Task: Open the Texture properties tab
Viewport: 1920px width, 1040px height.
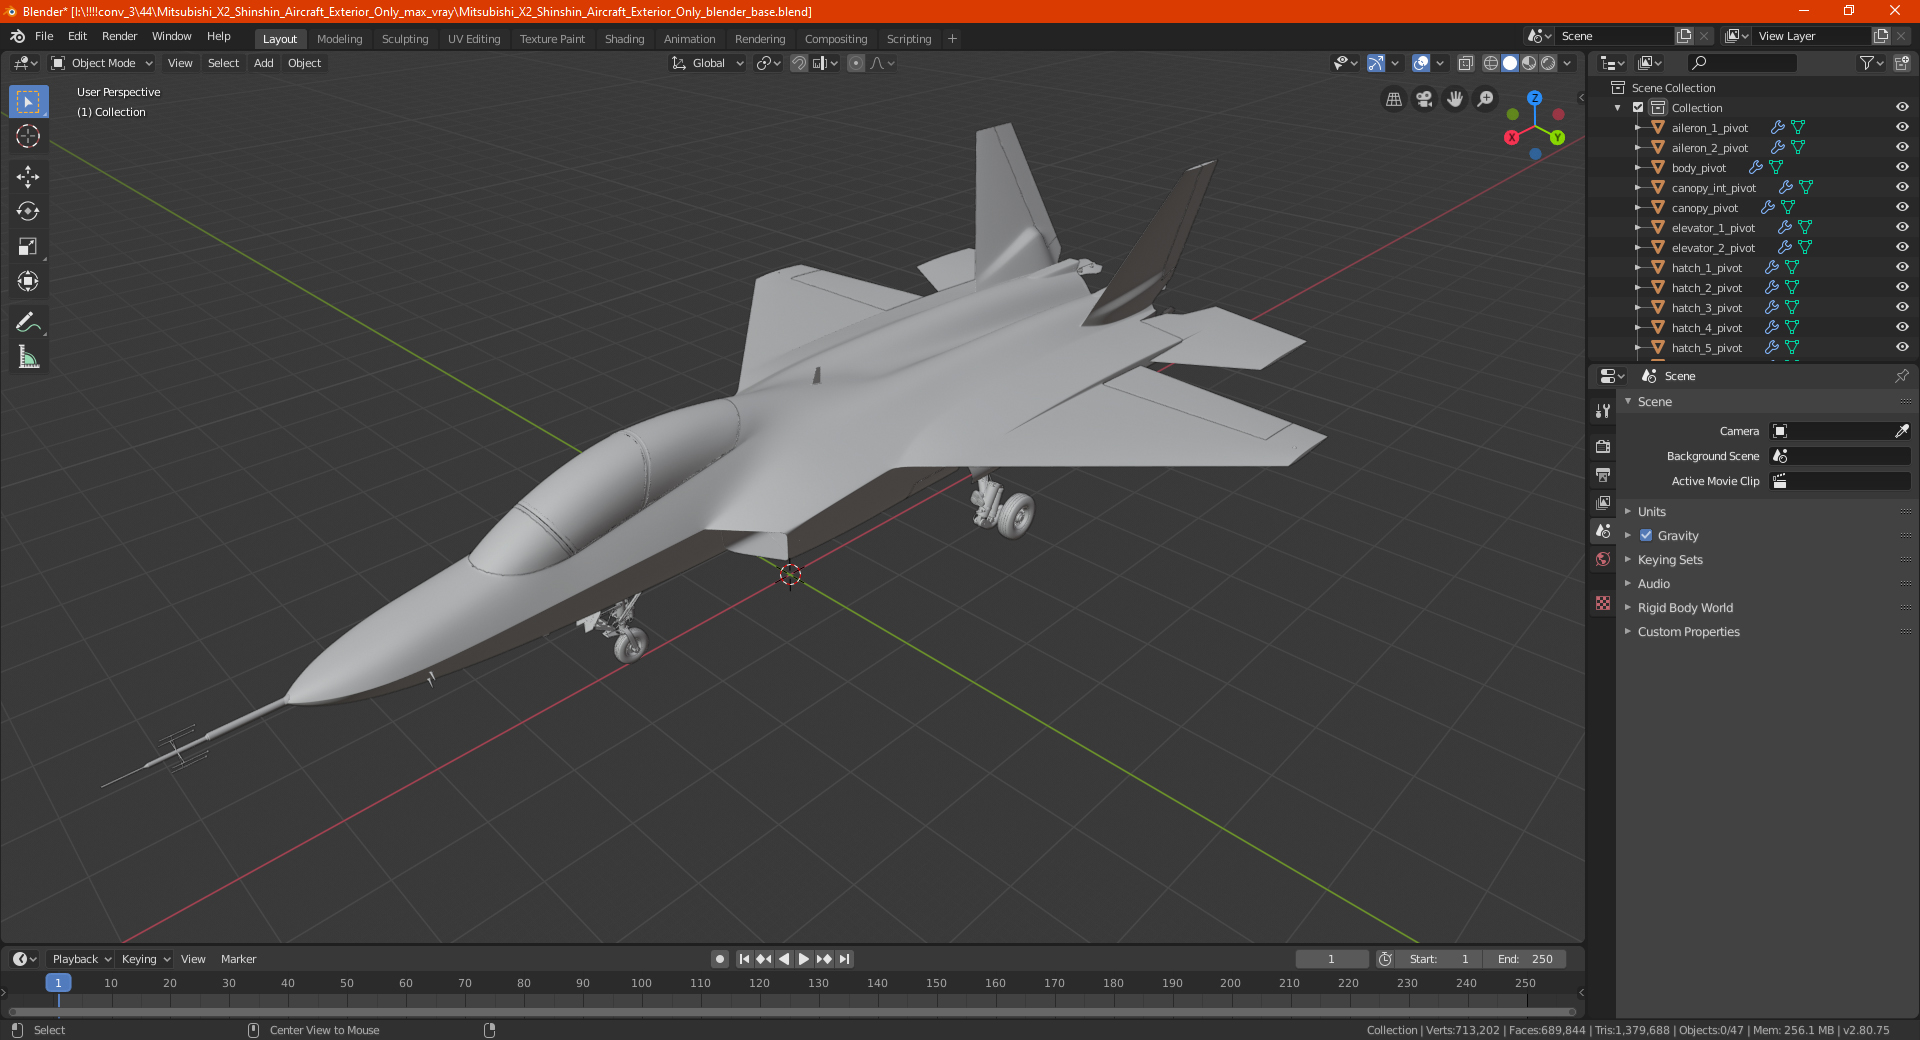Action: 1603,603
